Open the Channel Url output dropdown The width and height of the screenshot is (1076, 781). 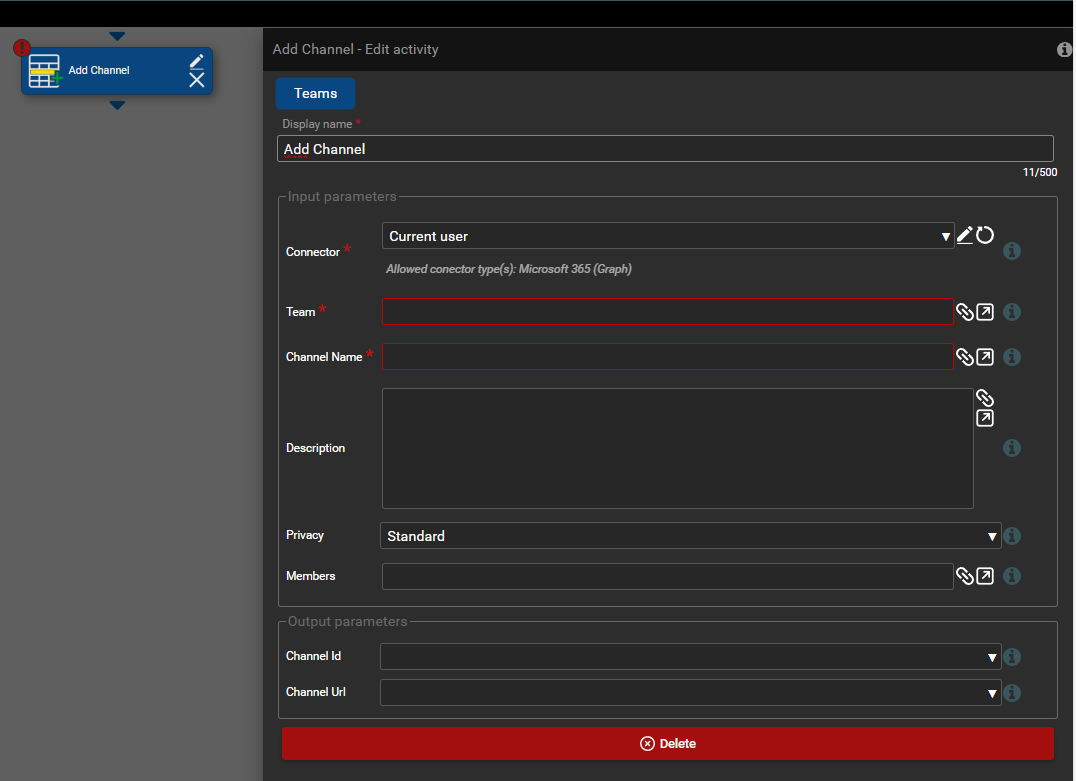pyautogui.click(x=690, y=692)
